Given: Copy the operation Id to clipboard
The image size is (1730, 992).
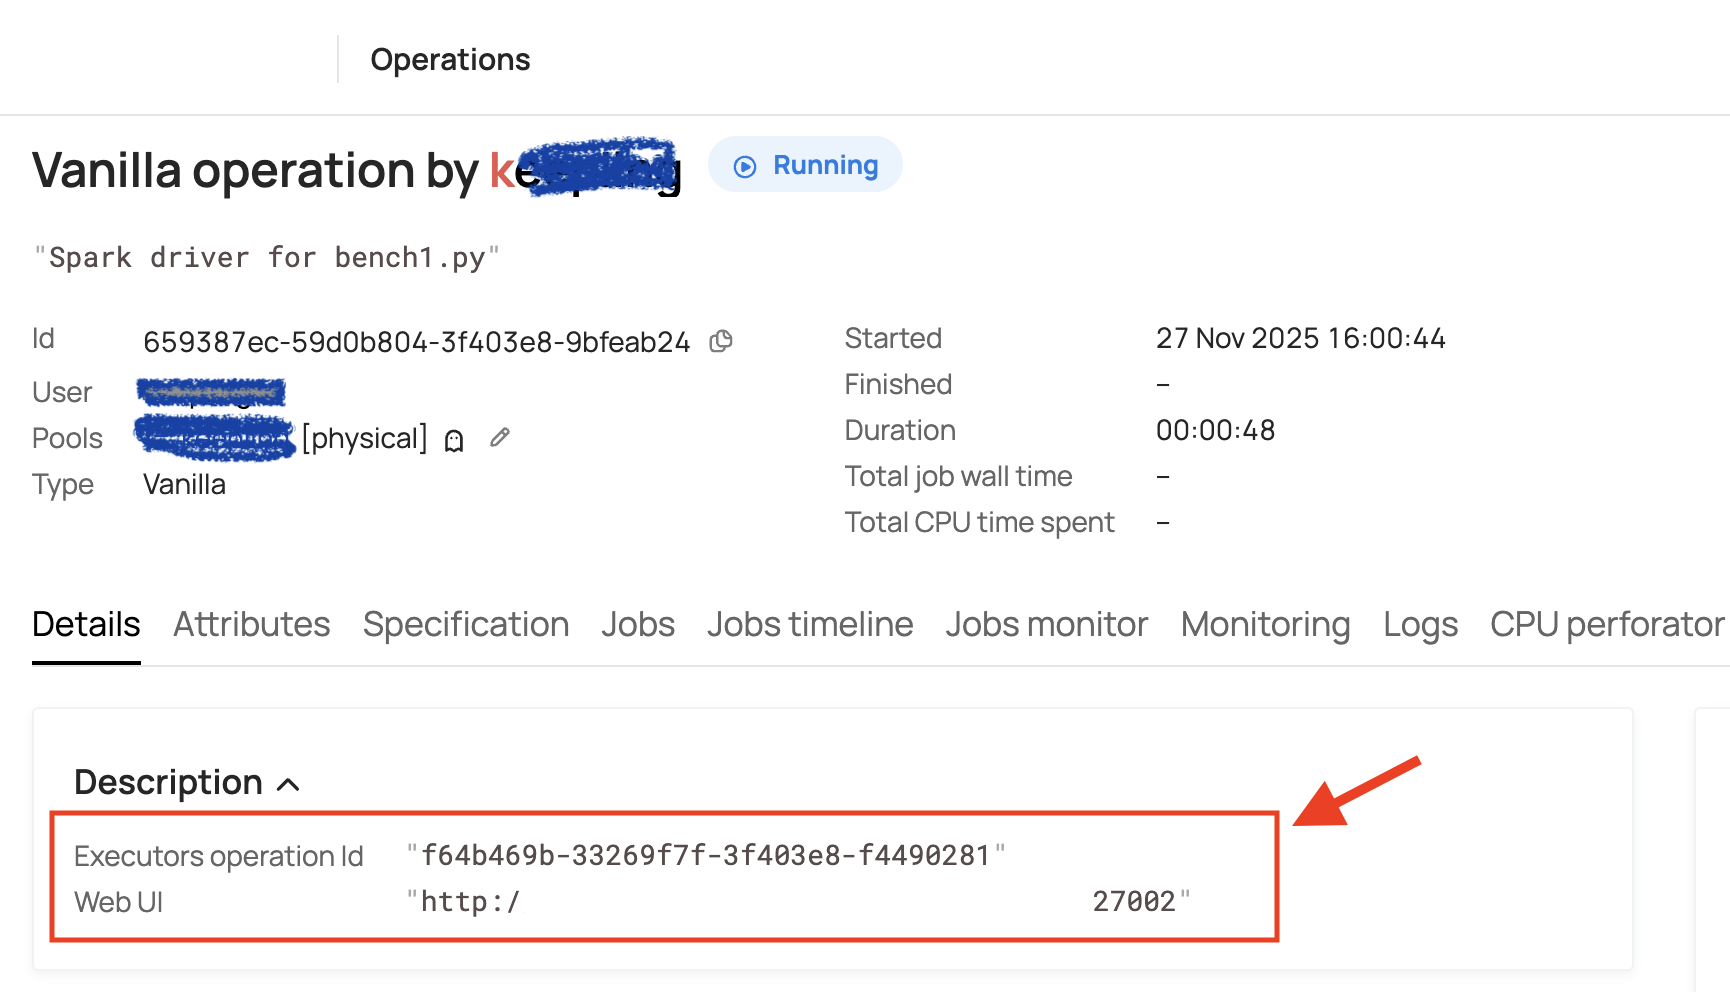Looking at the screenshot, I should 721,342.
